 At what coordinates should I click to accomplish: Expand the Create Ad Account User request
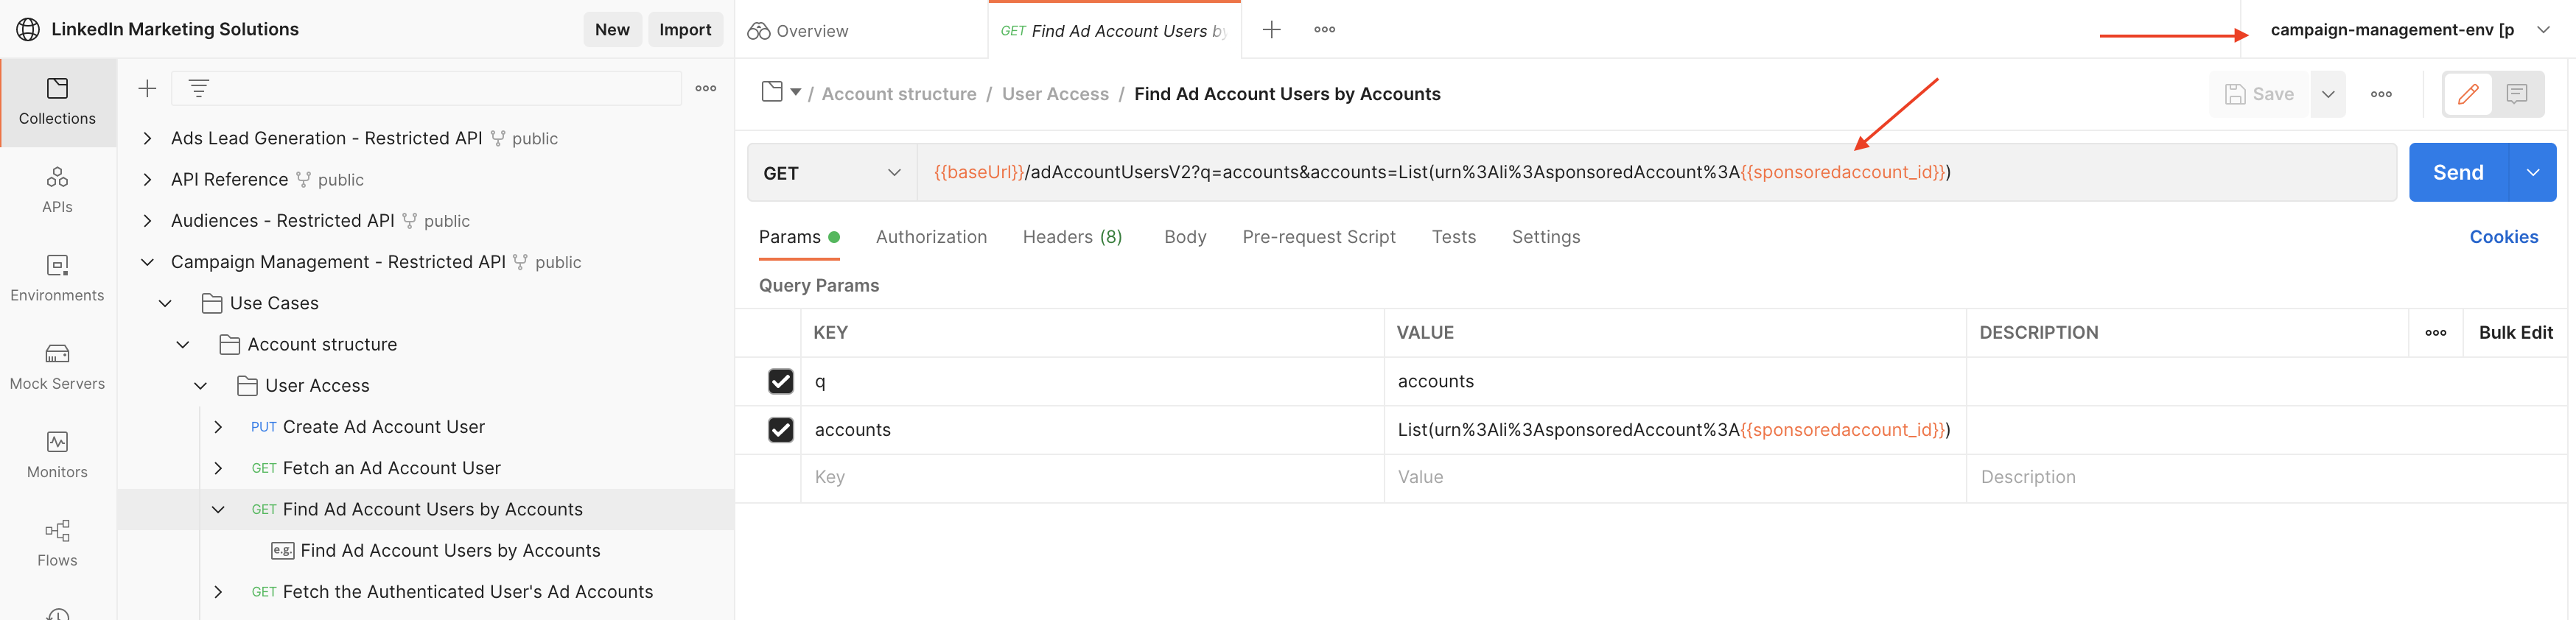[218, 427]
